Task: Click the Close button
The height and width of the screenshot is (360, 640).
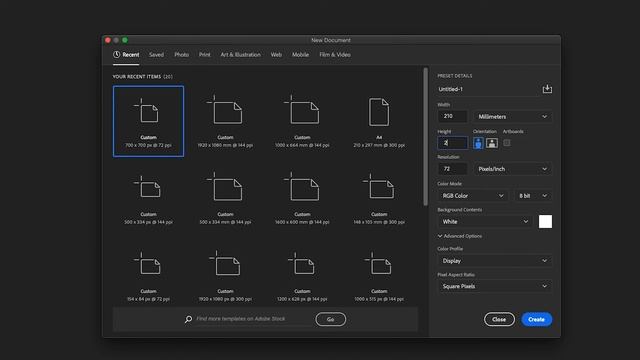Action: tap(499, 319)
